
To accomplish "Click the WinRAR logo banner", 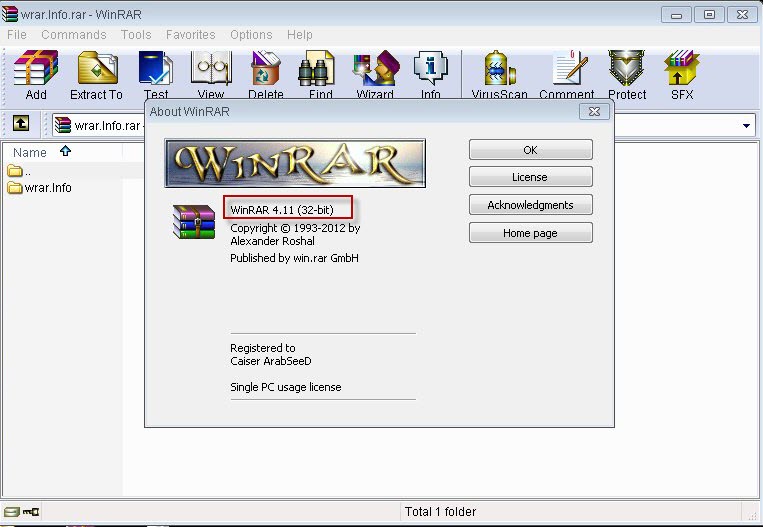I will [x=295, y=163].
